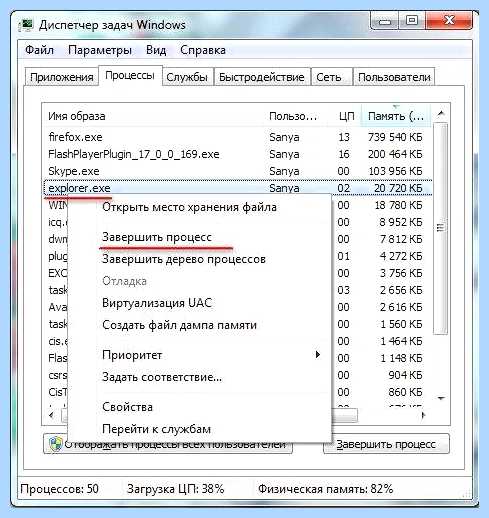Screen dimensions: 489x518
Task: Switch to the Приложения tab
Action: (x=62, y=77)
